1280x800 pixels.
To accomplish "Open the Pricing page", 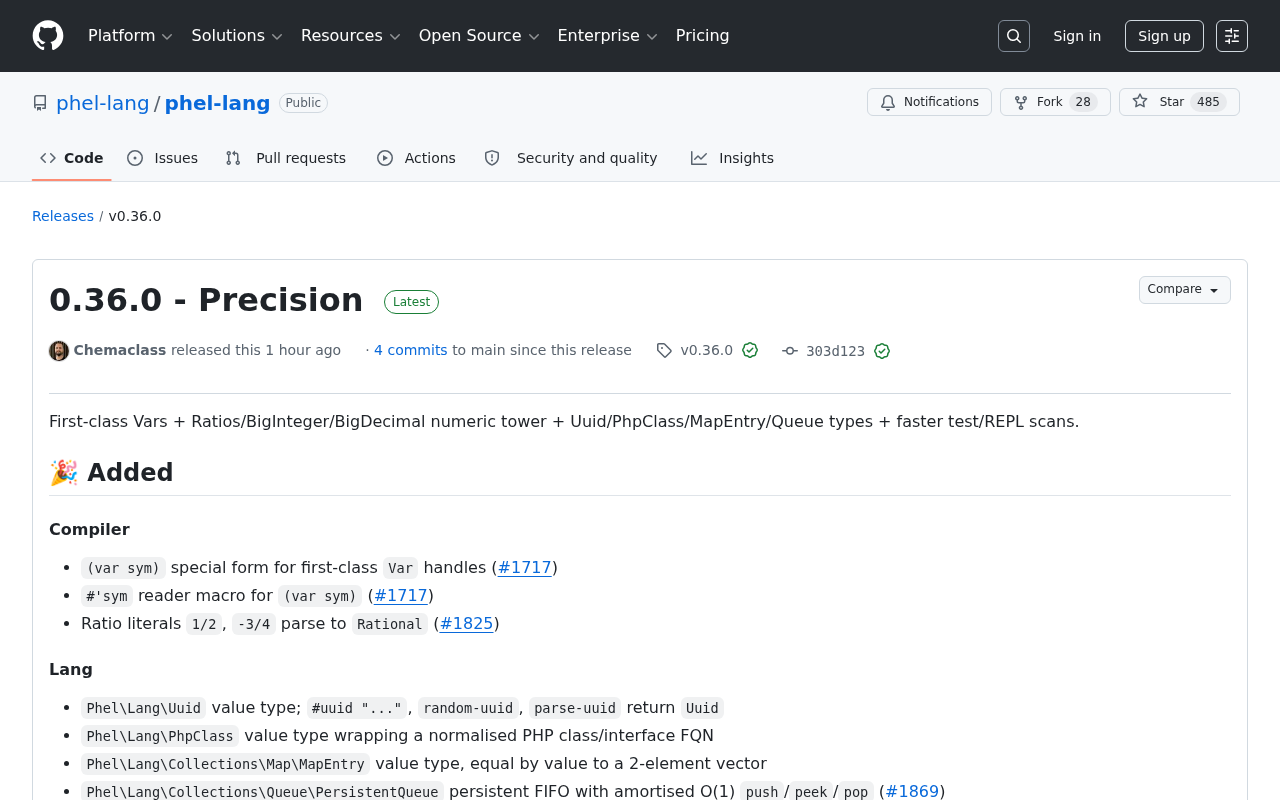I will pyautogui.click(x=702, y=36).
